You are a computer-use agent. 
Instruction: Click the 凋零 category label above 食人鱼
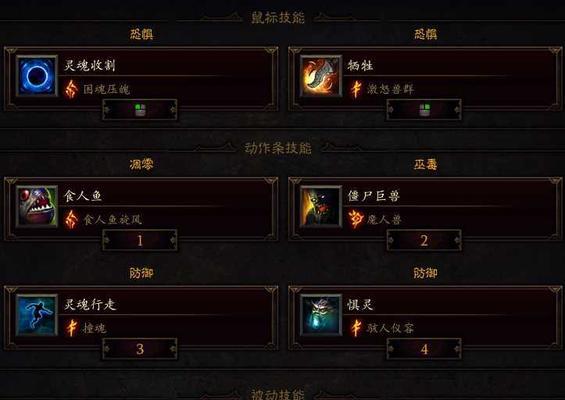[x=142, y=164]
